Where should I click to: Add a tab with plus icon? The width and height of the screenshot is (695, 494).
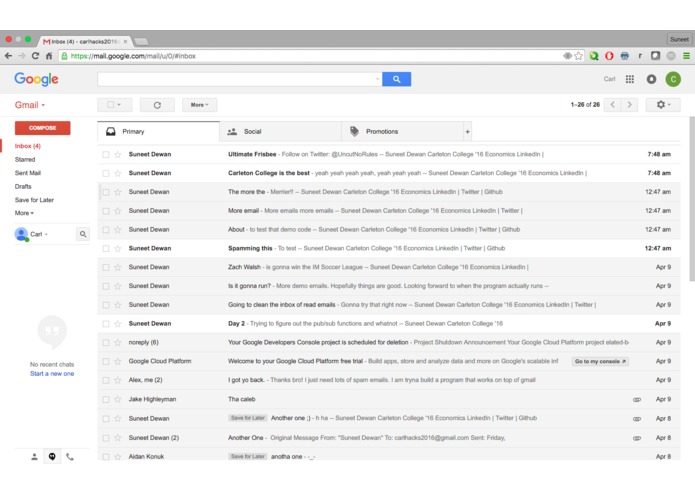click(467, 132)
